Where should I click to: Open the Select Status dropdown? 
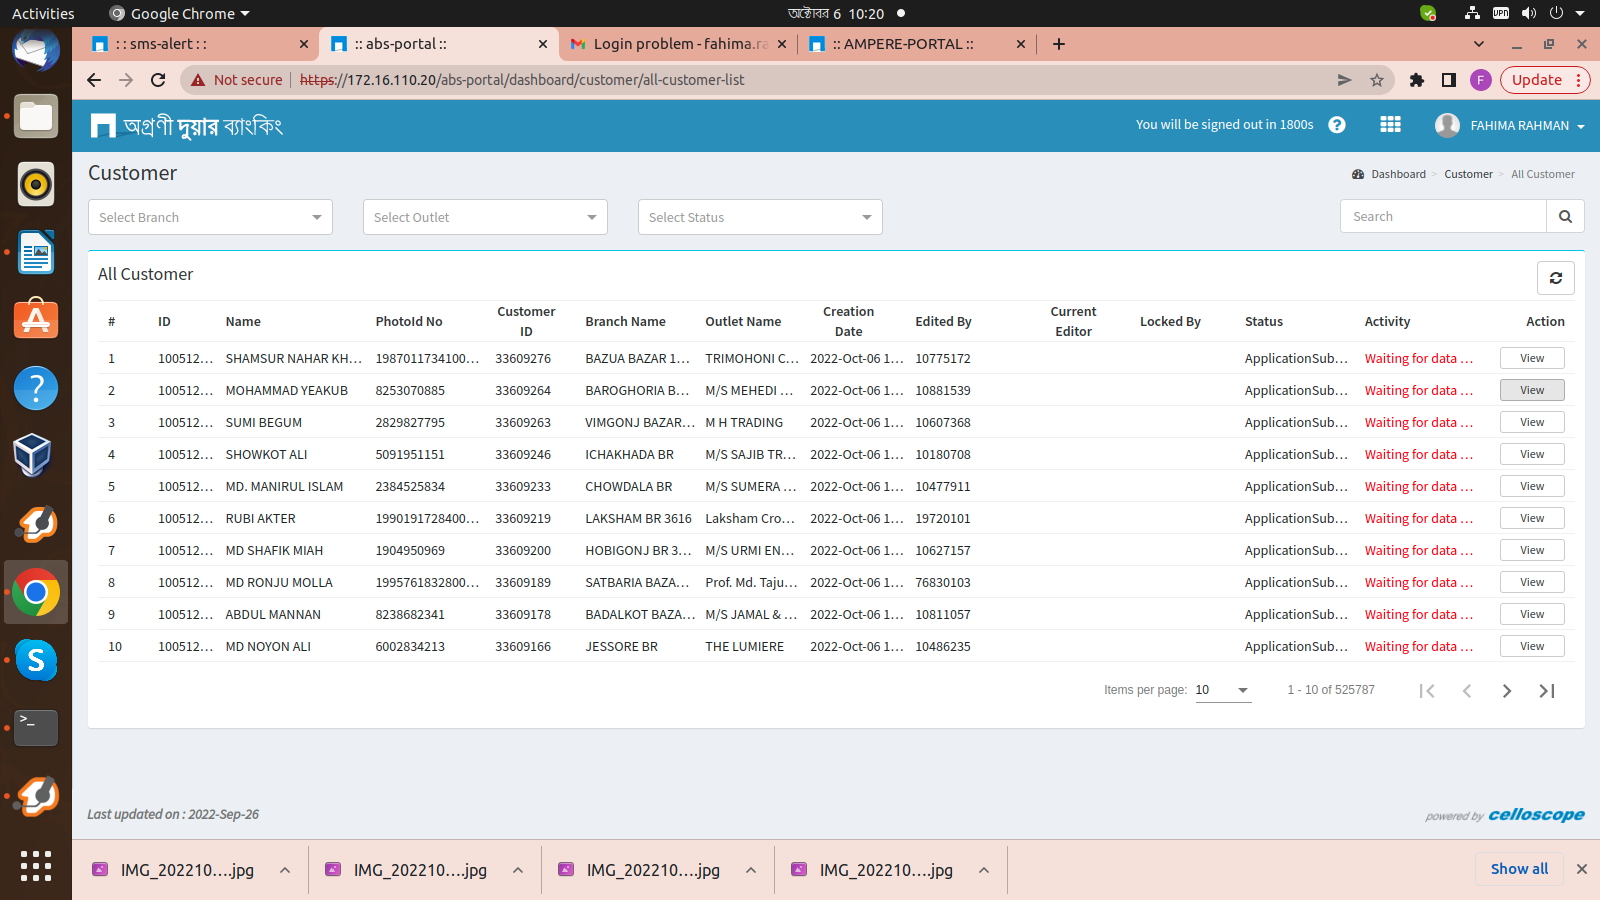pyautogui.click(x=760, y=217)
